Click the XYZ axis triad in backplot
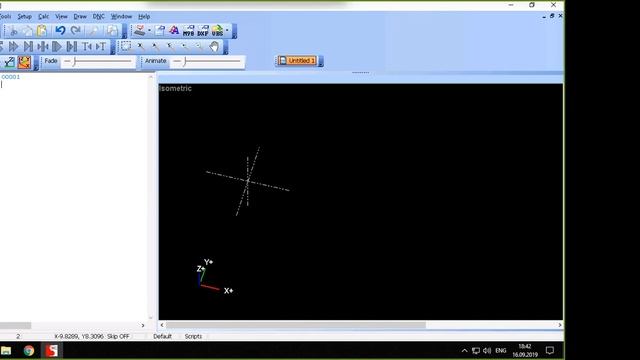The image size is (640, 360). click(215, 277)
